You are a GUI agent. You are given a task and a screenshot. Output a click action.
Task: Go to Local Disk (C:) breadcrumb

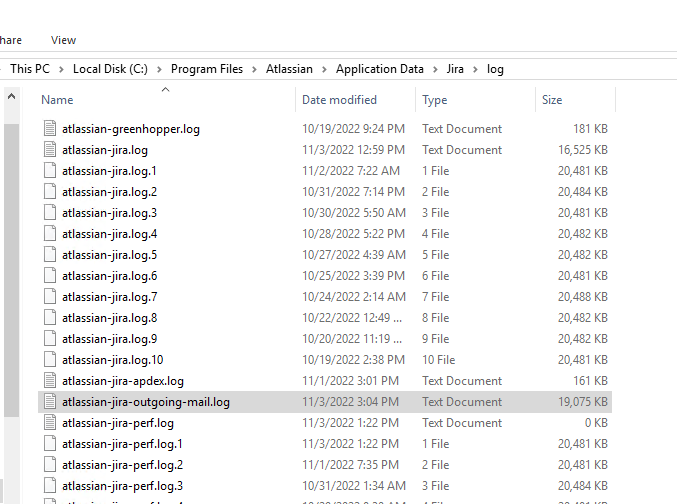point(110,69)
